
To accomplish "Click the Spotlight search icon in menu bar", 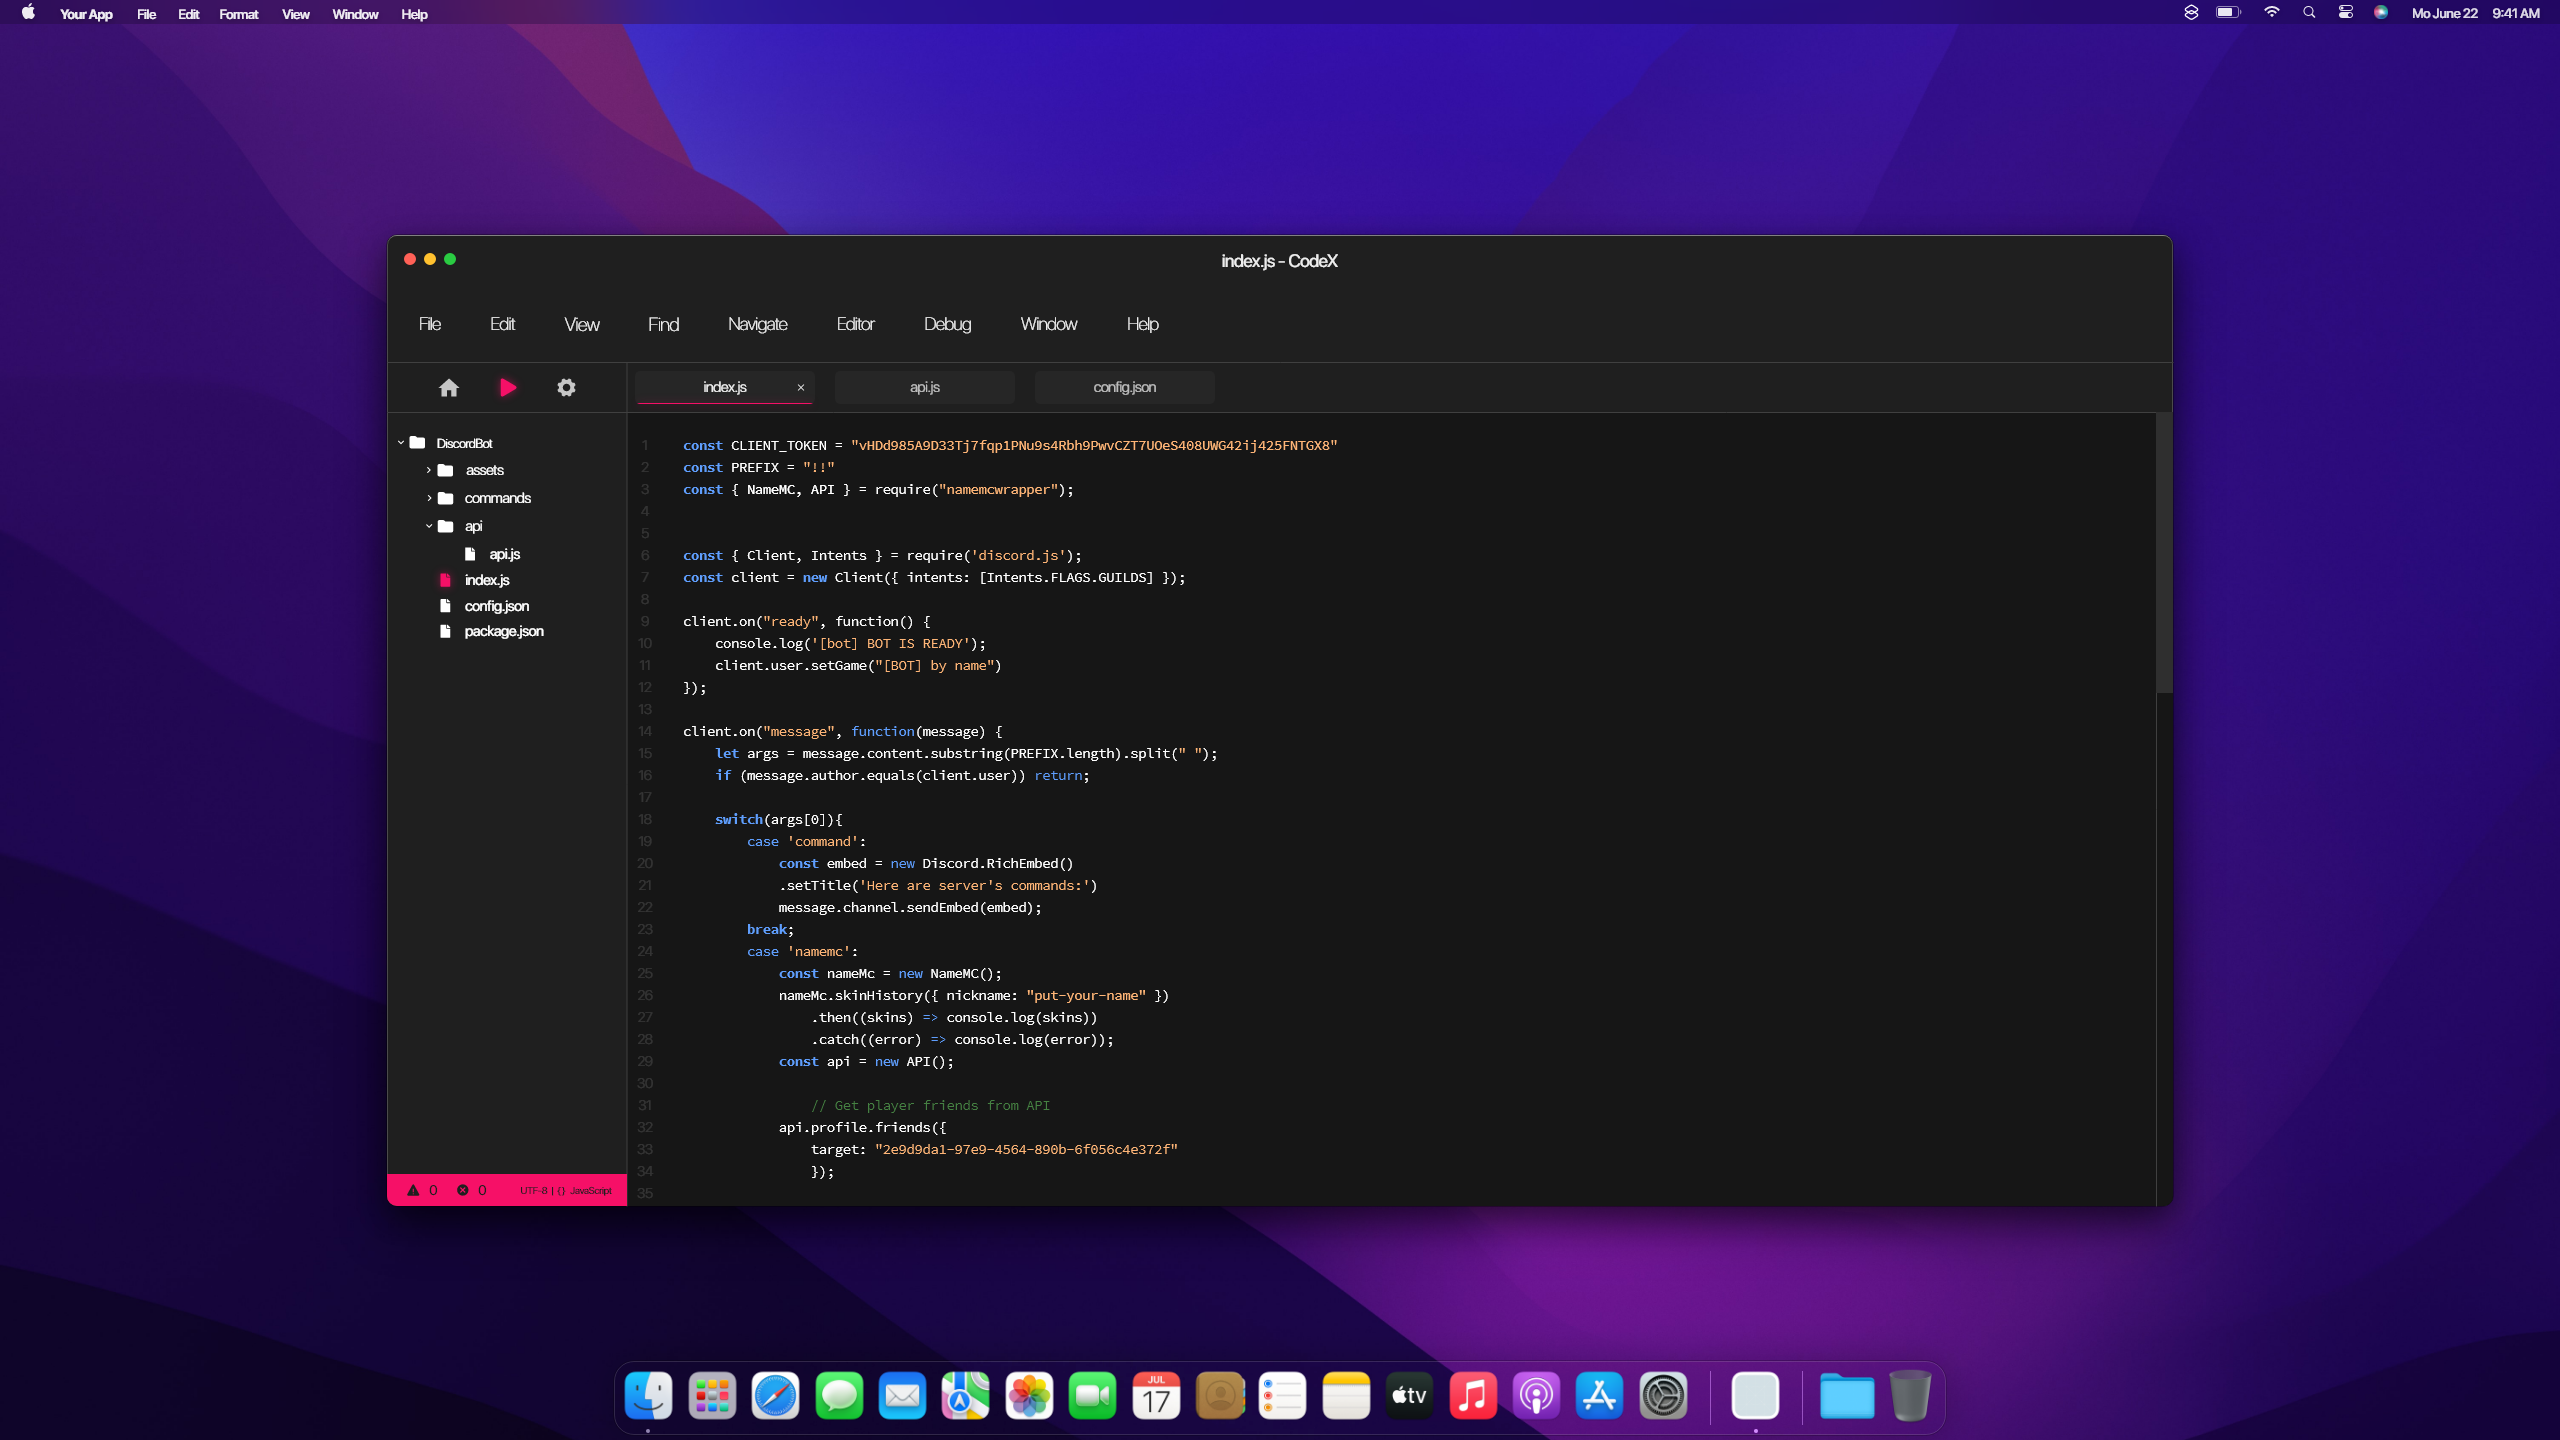I will click(2309, 13).
